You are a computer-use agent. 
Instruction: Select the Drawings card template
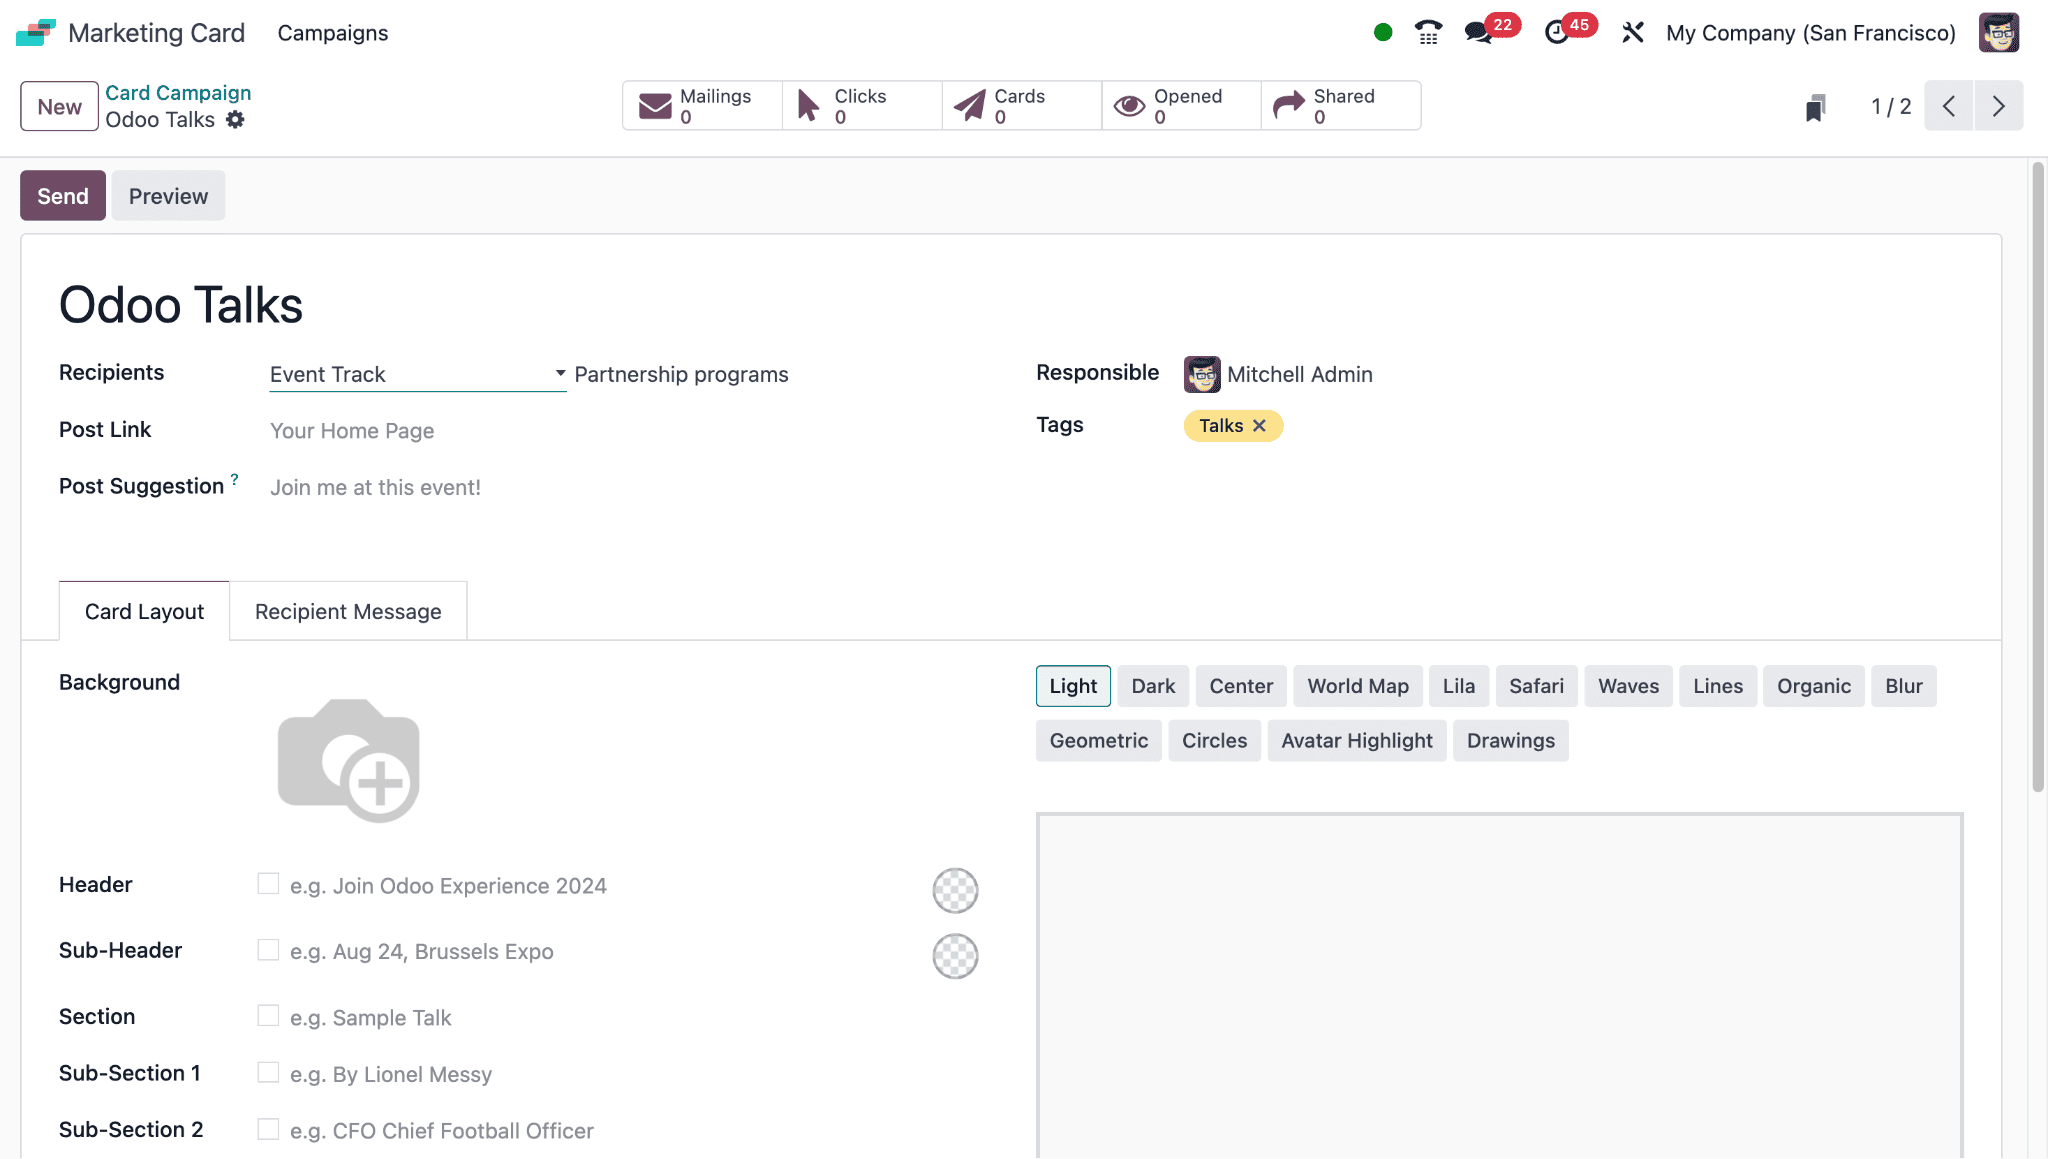tap(1511, 741)
